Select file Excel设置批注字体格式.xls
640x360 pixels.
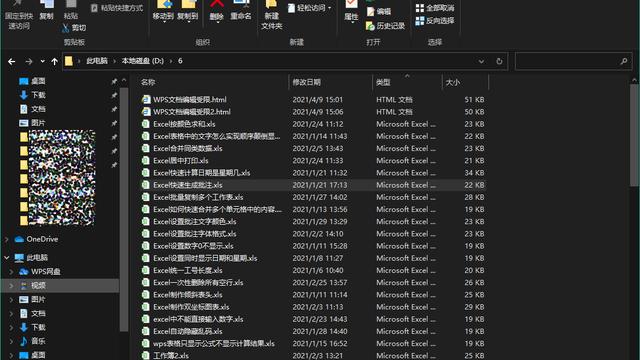(313, 234)
